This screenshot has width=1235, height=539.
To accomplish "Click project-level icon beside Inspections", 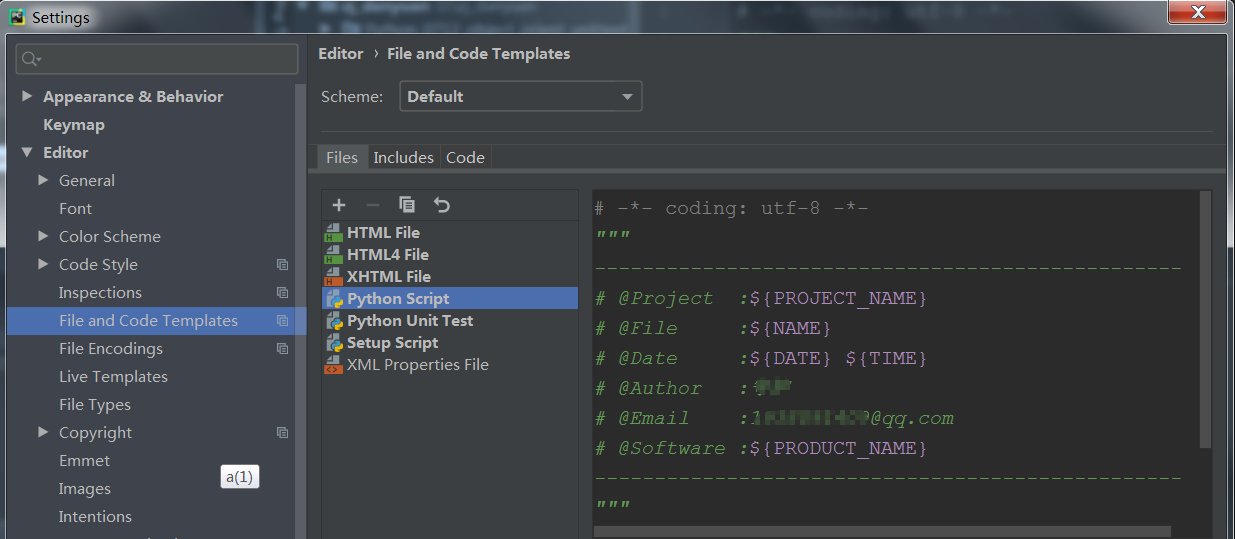I will (x=282, y=293).
